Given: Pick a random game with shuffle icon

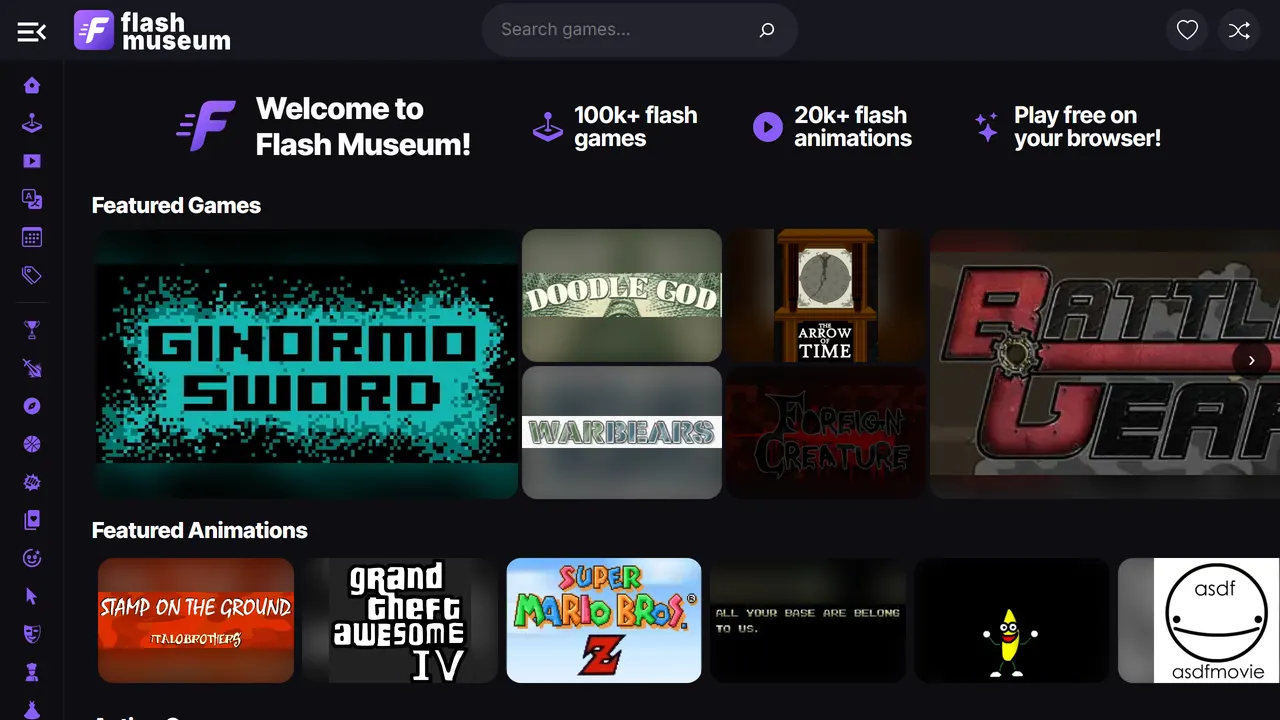Looking at the screenshot, I should (1239, 31).
